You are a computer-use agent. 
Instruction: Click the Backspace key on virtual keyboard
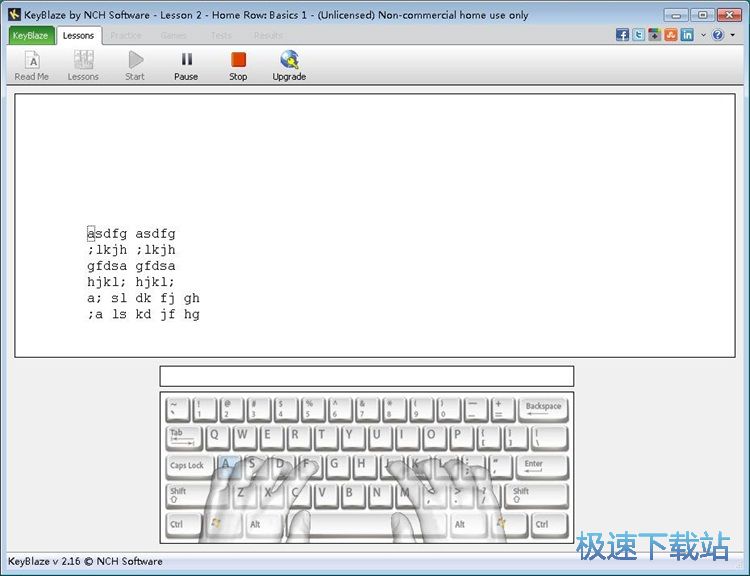[x=543, y=409]
